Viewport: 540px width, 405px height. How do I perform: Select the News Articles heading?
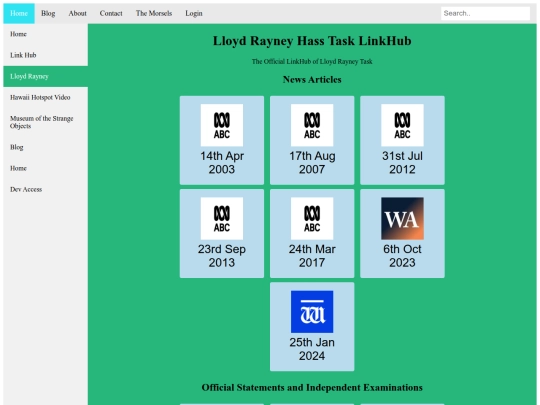(312, 80)
